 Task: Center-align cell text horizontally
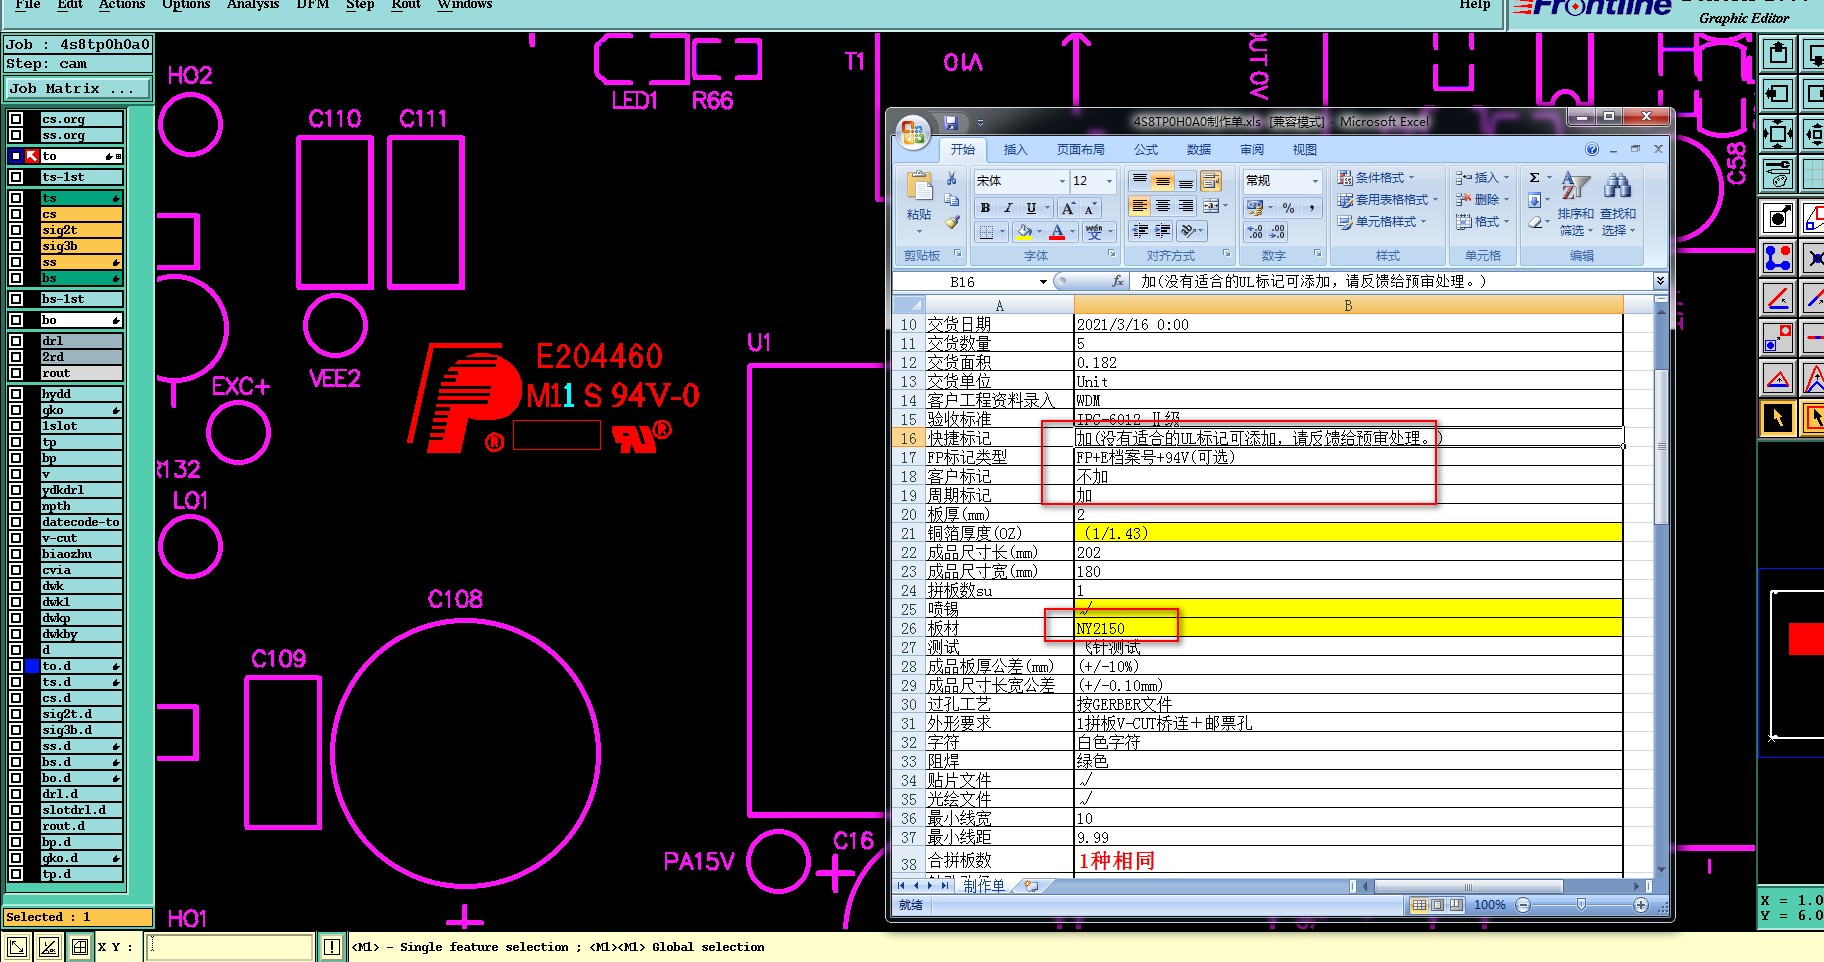(x=1163, y=206)
